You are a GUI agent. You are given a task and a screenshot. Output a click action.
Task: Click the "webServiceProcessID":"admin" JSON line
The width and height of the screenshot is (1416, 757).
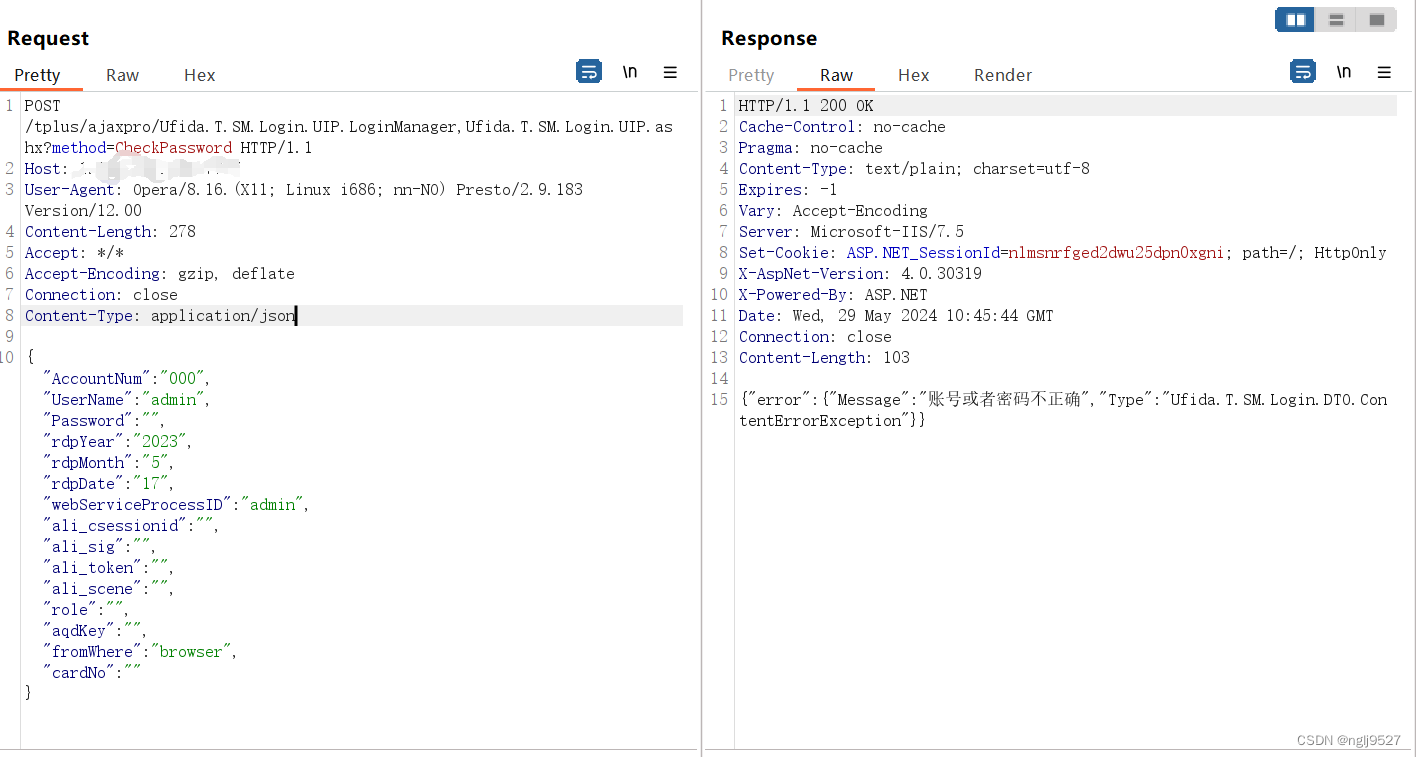click(176, 505)
